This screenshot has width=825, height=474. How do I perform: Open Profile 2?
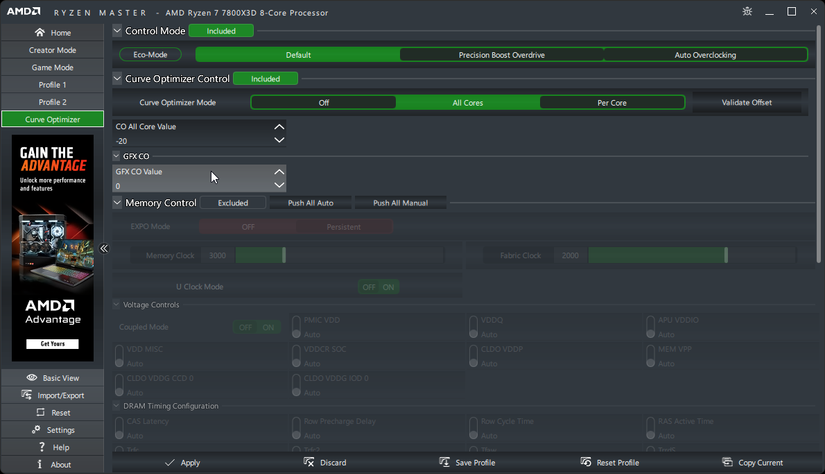(53, 102)
